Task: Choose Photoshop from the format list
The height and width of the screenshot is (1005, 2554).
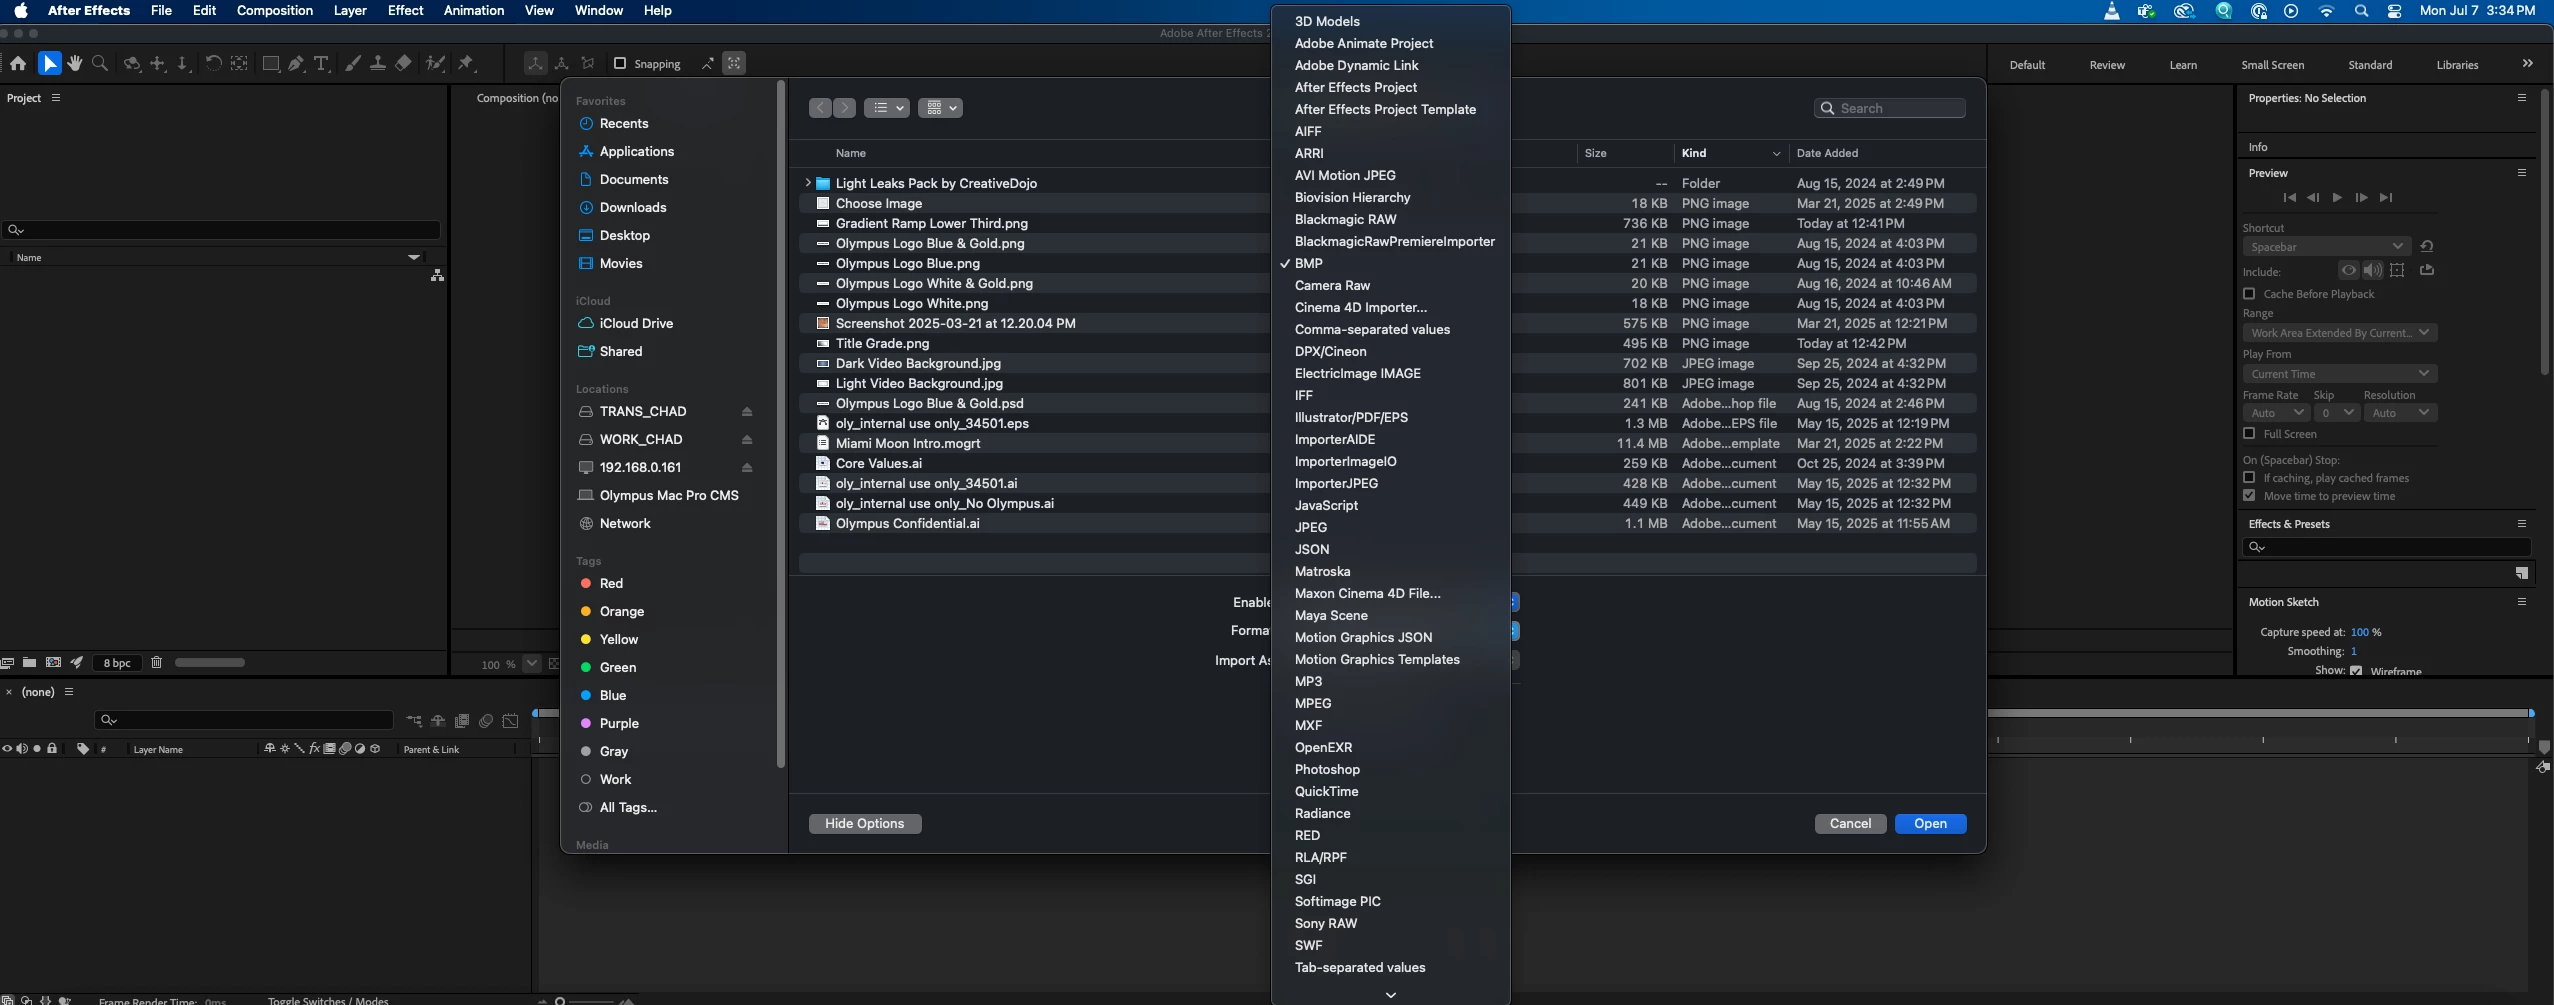Action: (1327, 769)
